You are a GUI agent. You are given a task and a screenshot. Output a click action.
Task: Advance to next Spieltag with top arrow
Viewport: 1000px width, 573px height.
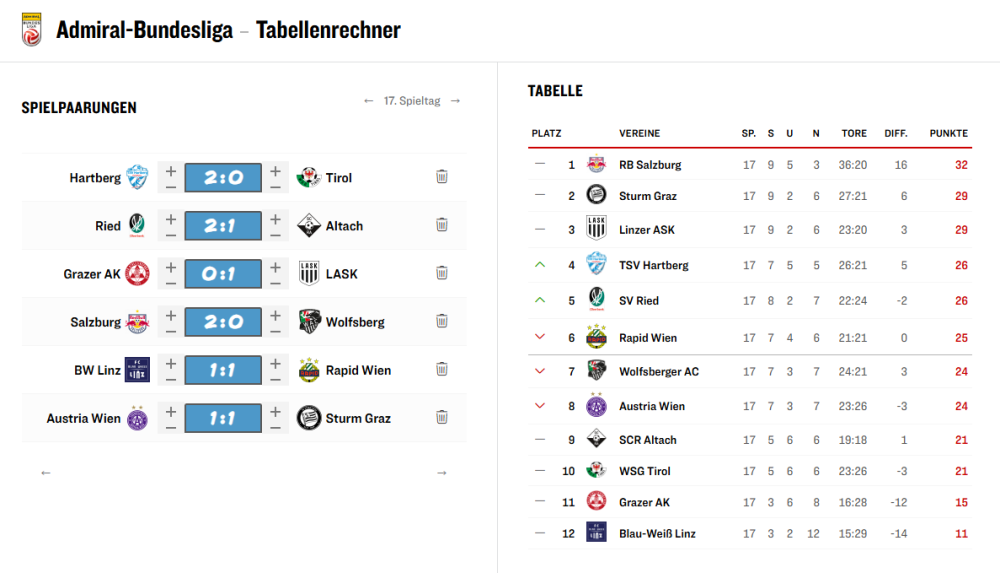tap(455, 101)
